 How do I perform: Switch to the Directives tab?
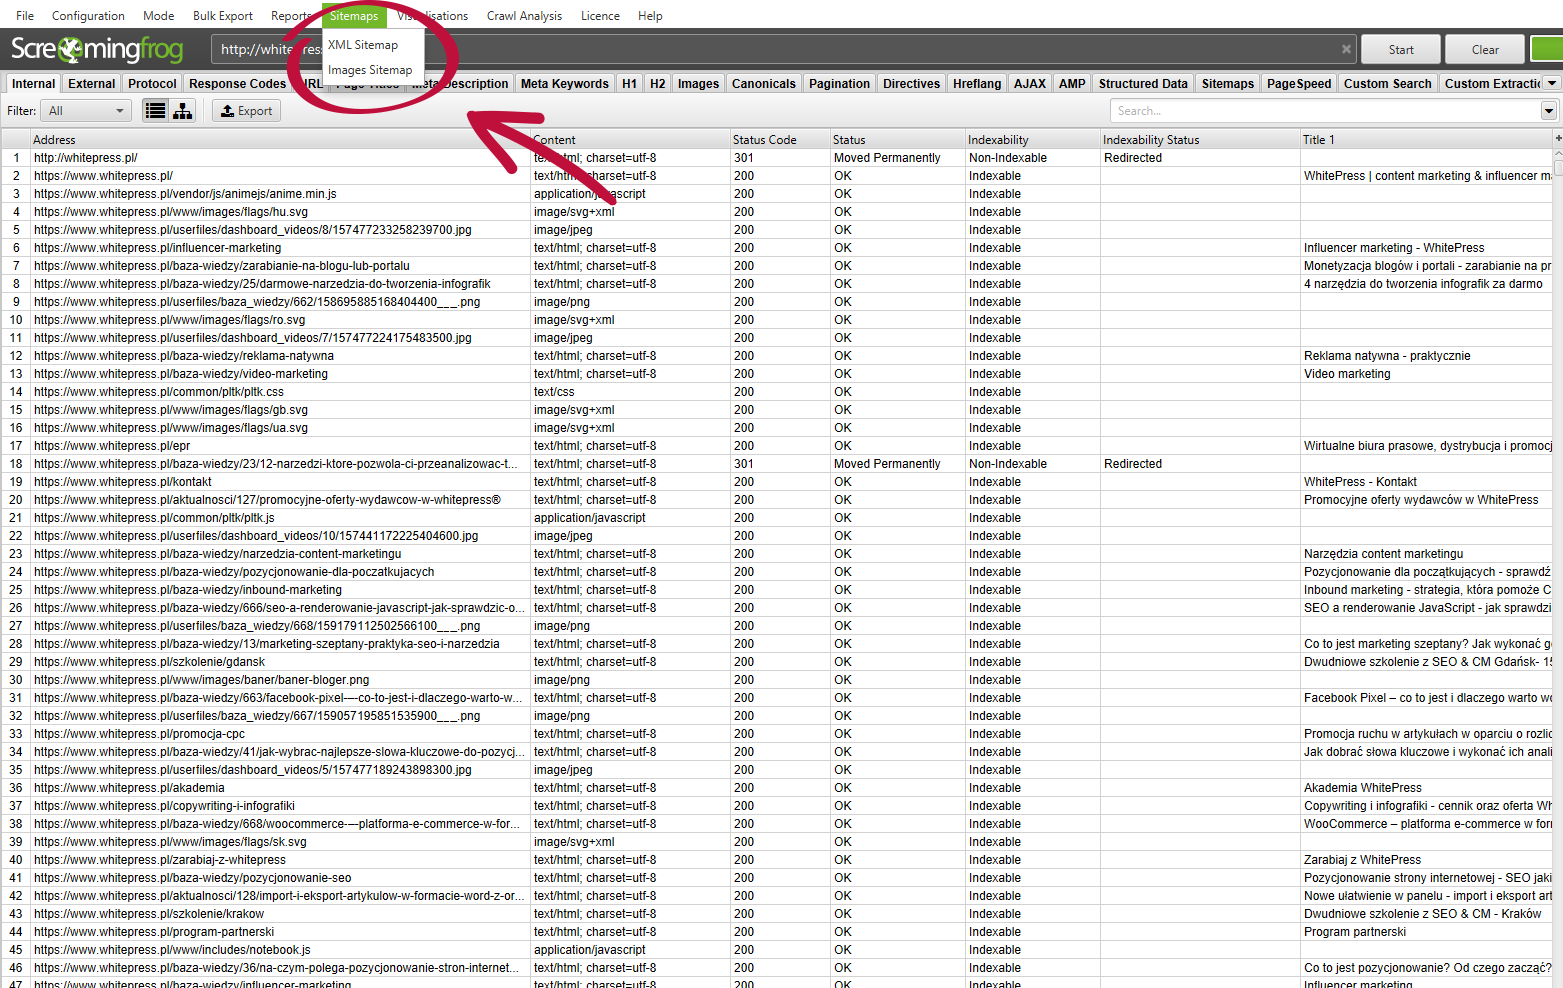point(911,83)
